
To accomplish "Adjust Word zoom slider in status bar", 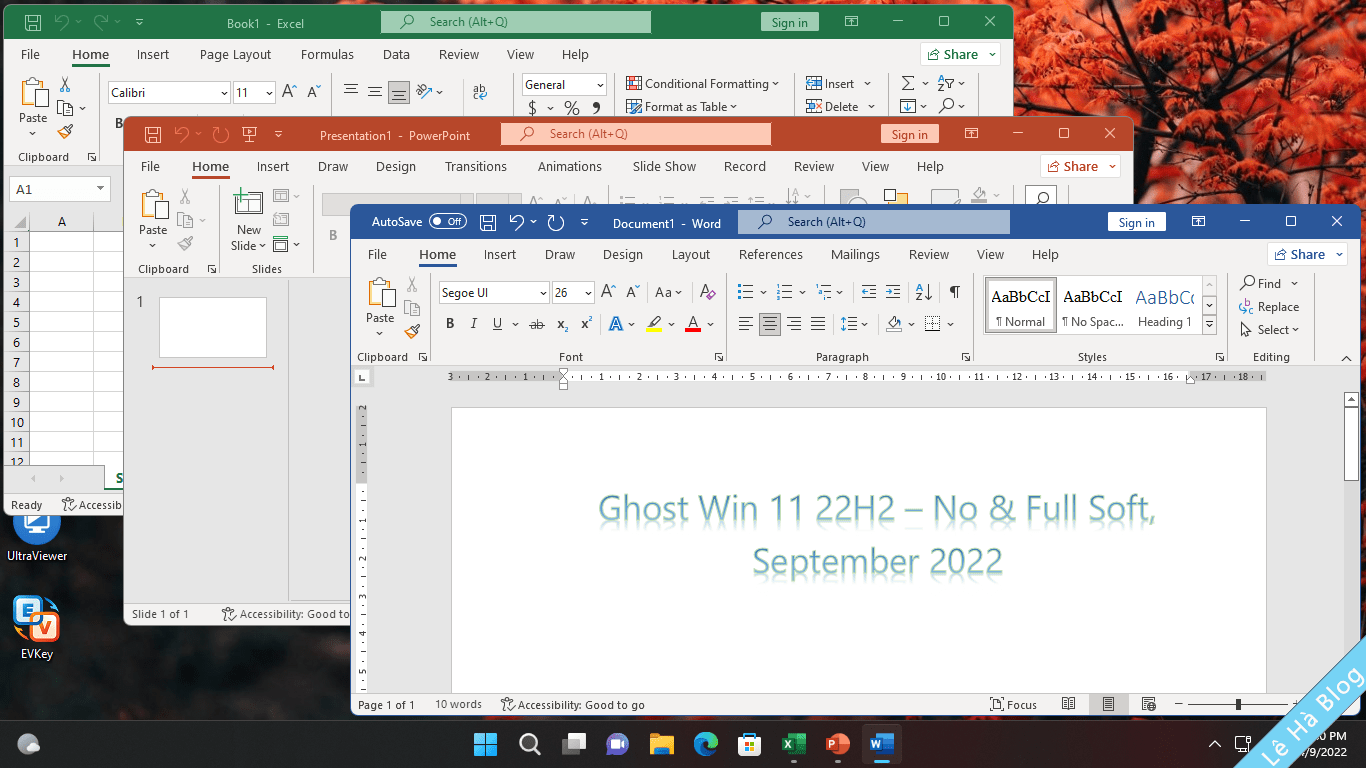I will click(x=1238, y=704).
